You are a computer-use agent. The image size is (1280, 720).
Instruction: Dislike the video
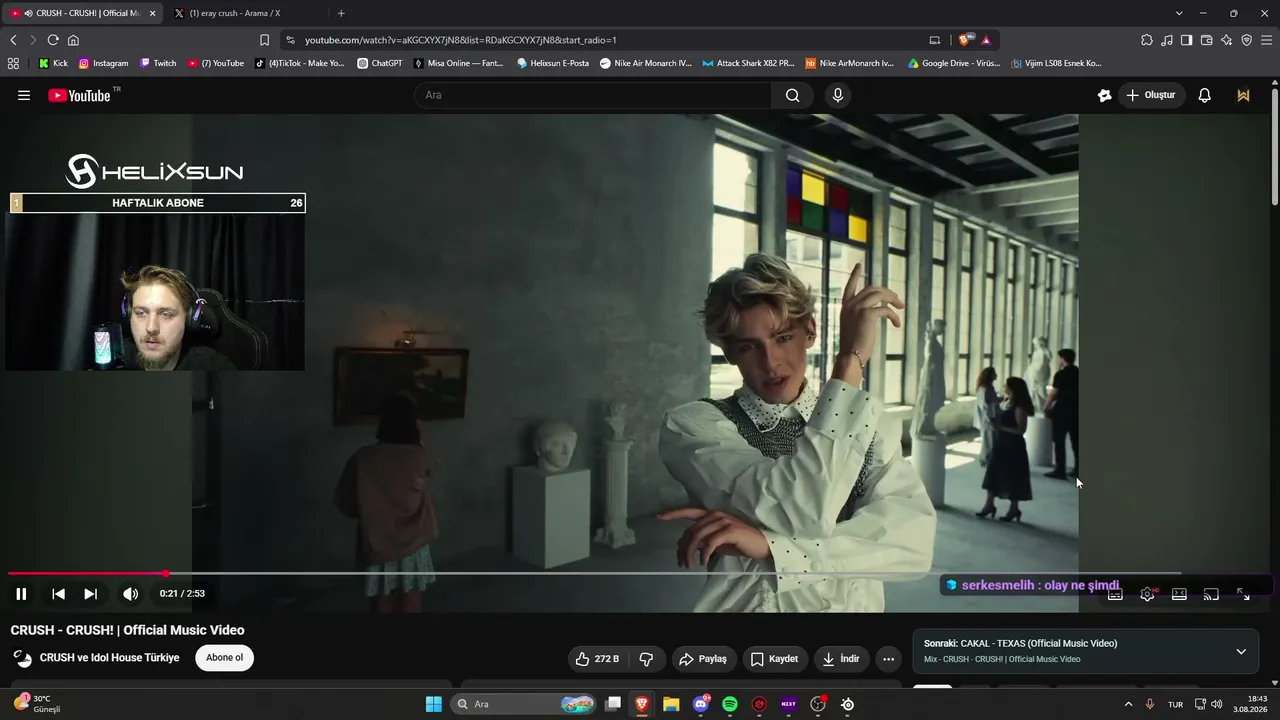[646, 659]
